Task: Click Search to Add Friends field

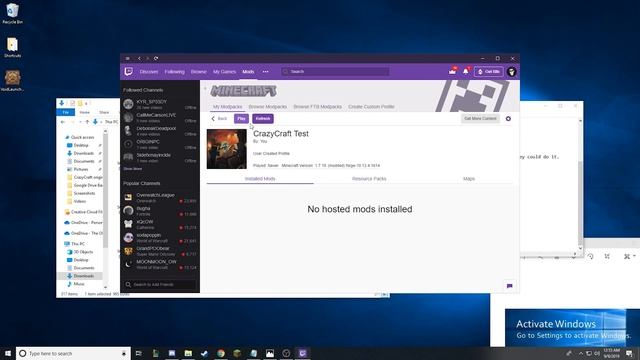Action: click(x=160, y=284)
